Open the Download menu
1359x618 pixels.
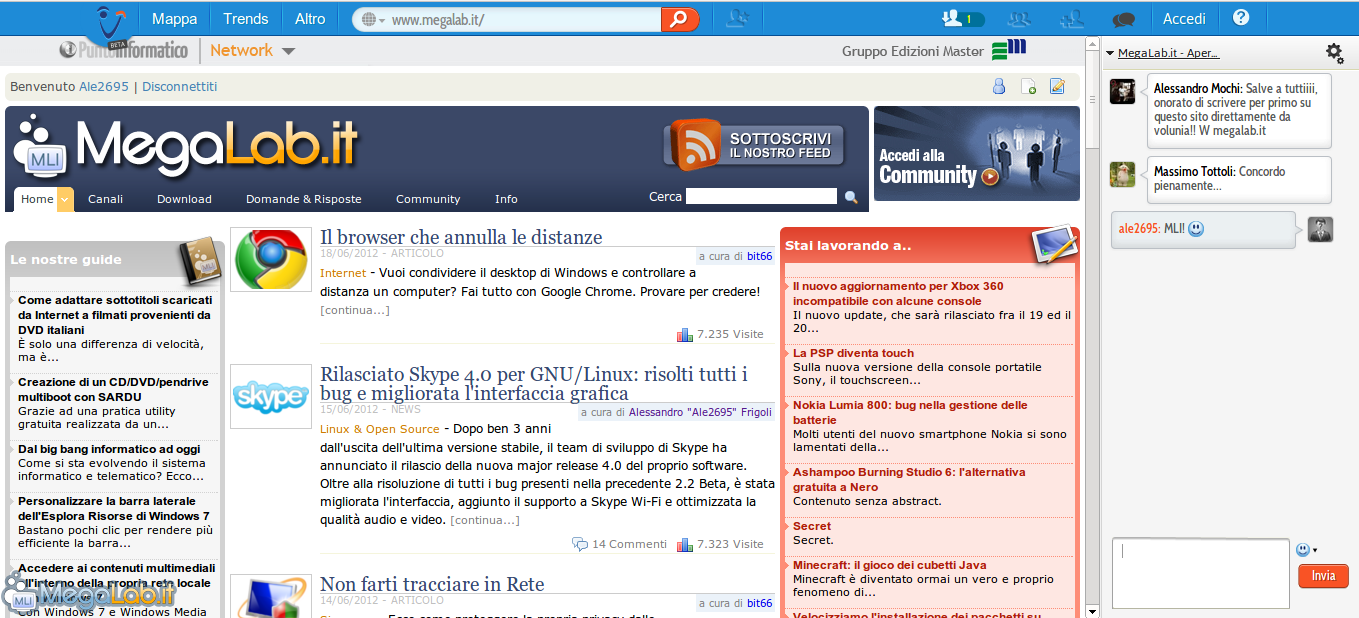pyautogui.click(x=184, y=199)
